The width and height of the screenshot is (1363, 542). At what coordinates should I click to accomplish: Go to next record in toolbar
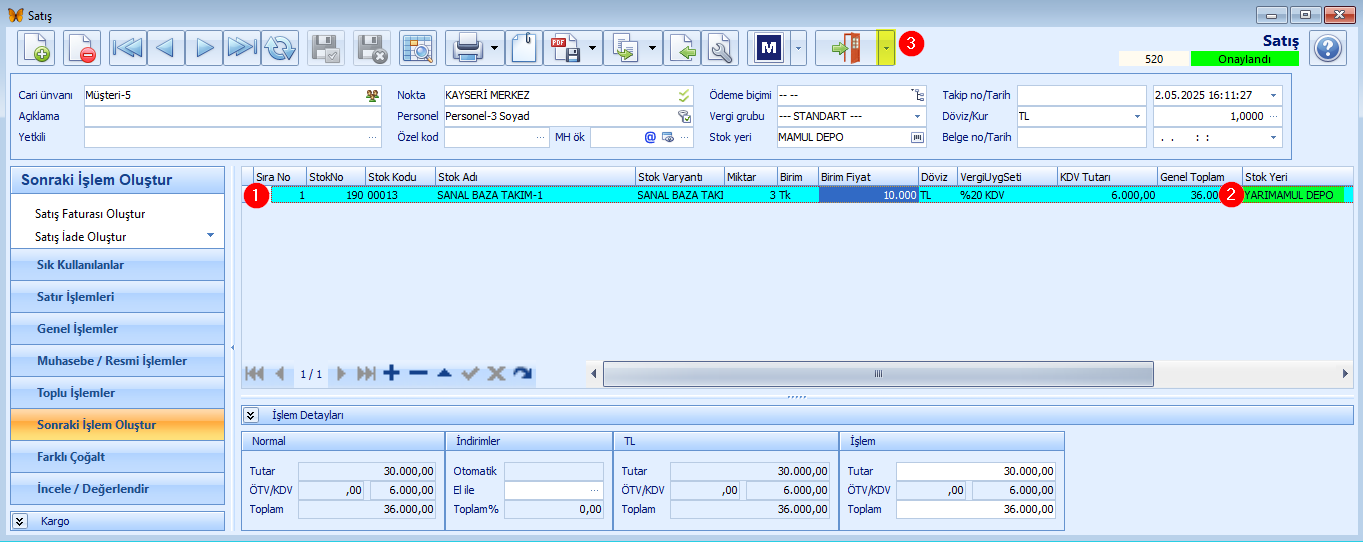(x=204, y=47)
